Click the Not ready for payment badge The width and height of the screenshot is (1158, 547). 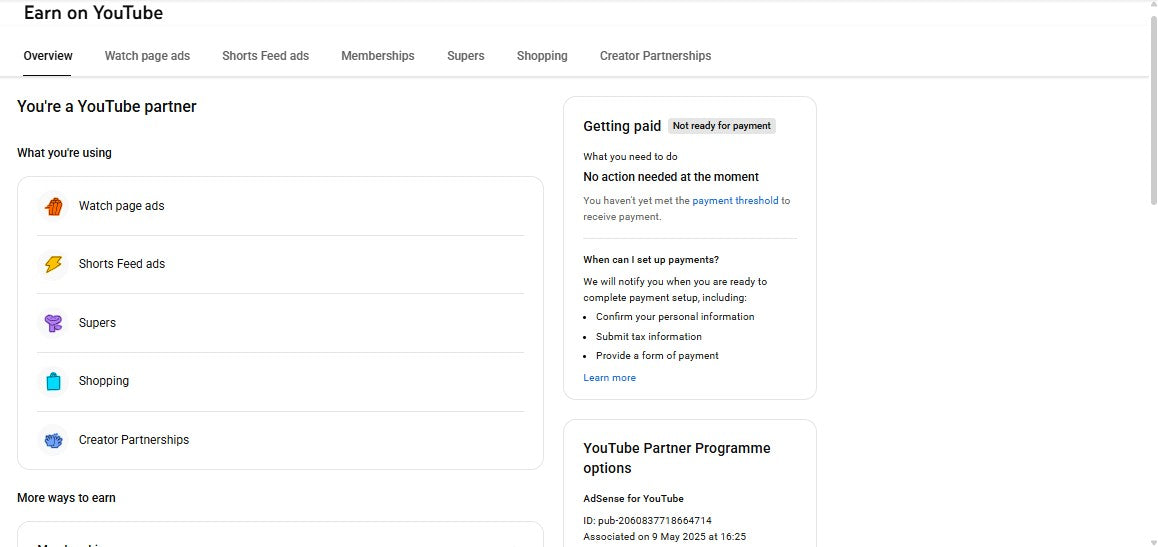(722, 125)
